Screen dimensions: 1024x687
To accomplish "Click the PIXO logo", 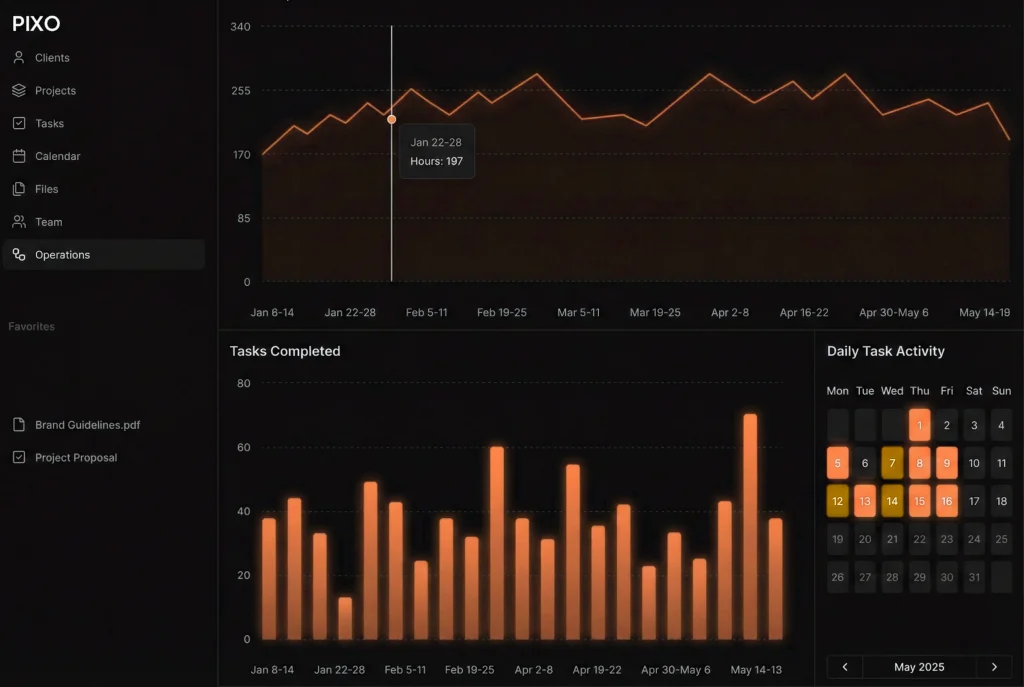I will 36,24.
